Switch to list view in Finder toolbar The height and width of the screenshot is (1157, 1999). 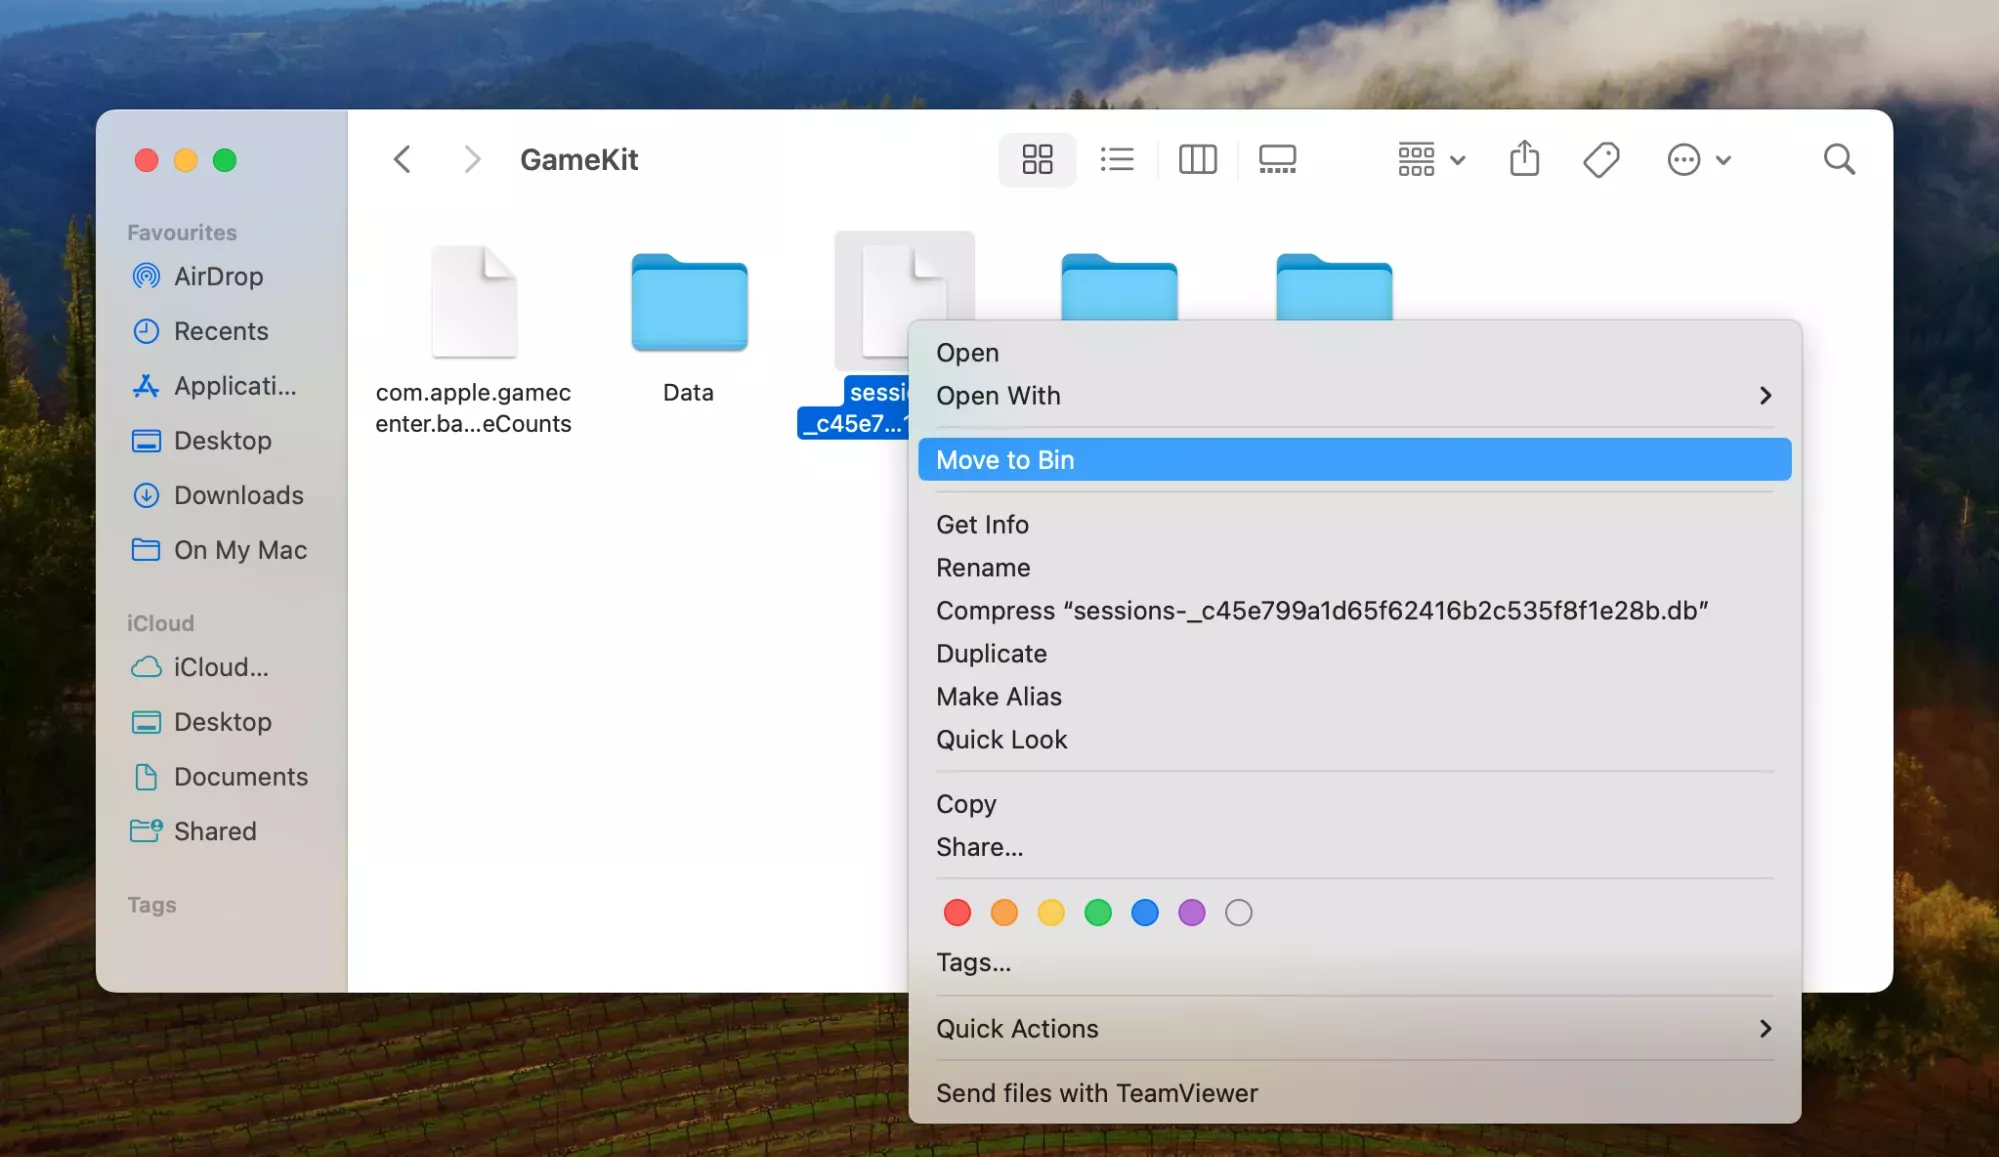tap(1116, 159)
